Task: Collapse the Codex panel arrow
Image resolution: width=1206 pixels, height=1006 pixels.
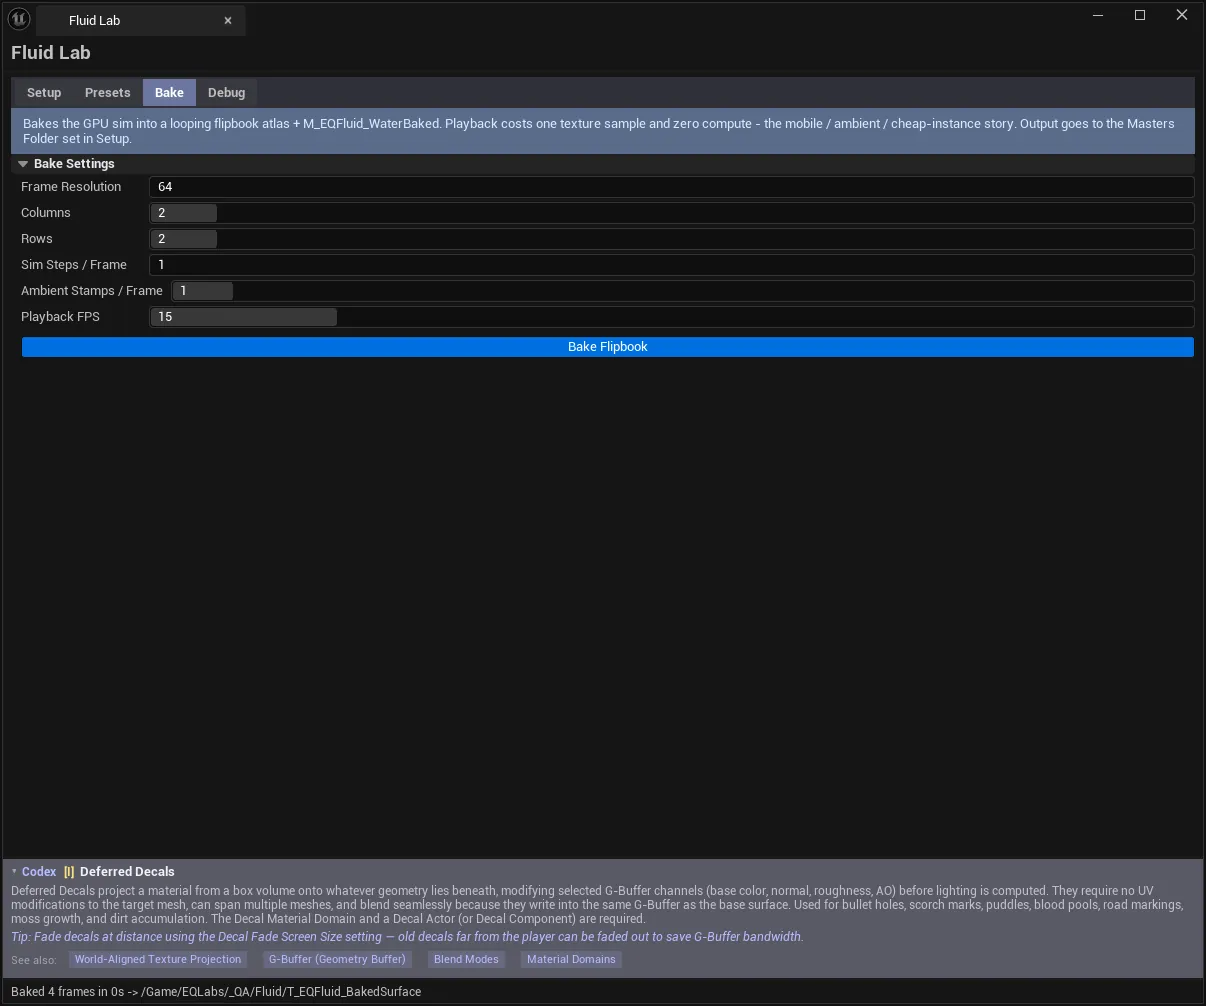Action: pyautogui.click(x=14, y=872)
